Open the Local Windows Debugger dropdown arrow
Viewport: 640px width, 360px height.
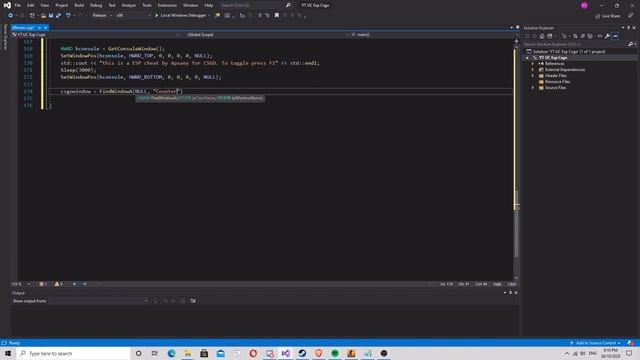(209, 16)
